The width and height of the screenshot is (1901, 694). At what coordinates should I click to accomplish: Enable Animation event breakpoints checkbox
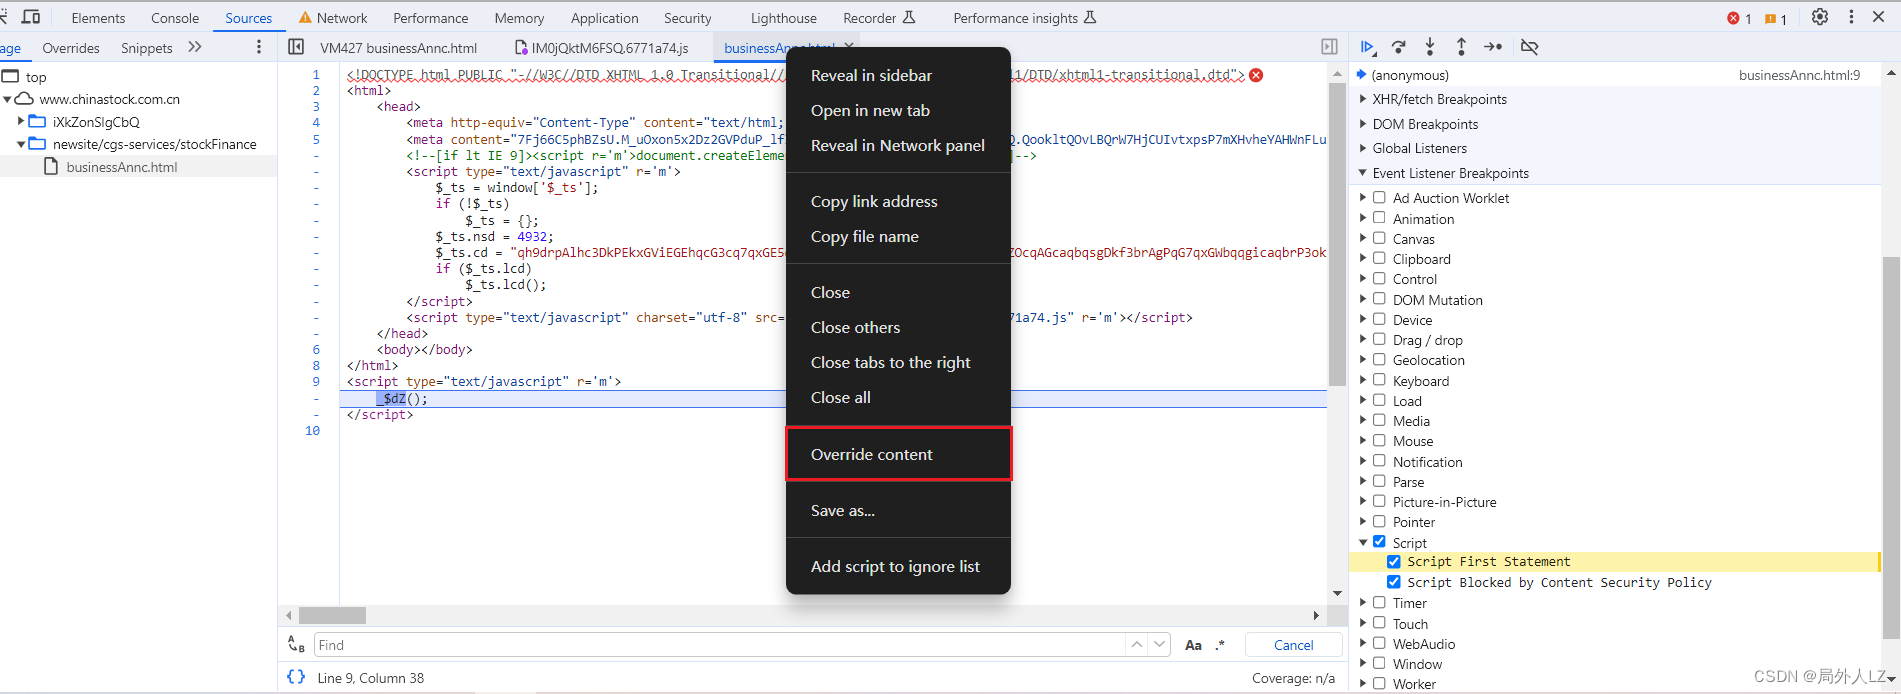tap(1379, 218)
